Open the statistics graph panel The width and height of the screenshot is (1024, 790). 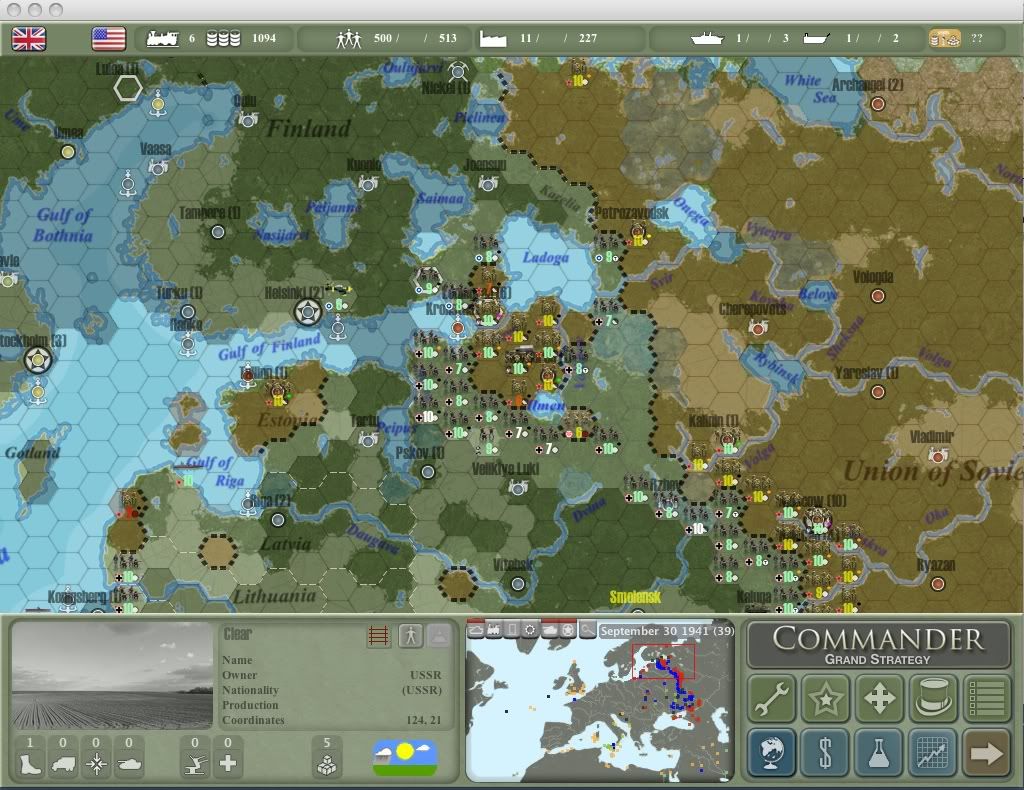coord(932,752)
